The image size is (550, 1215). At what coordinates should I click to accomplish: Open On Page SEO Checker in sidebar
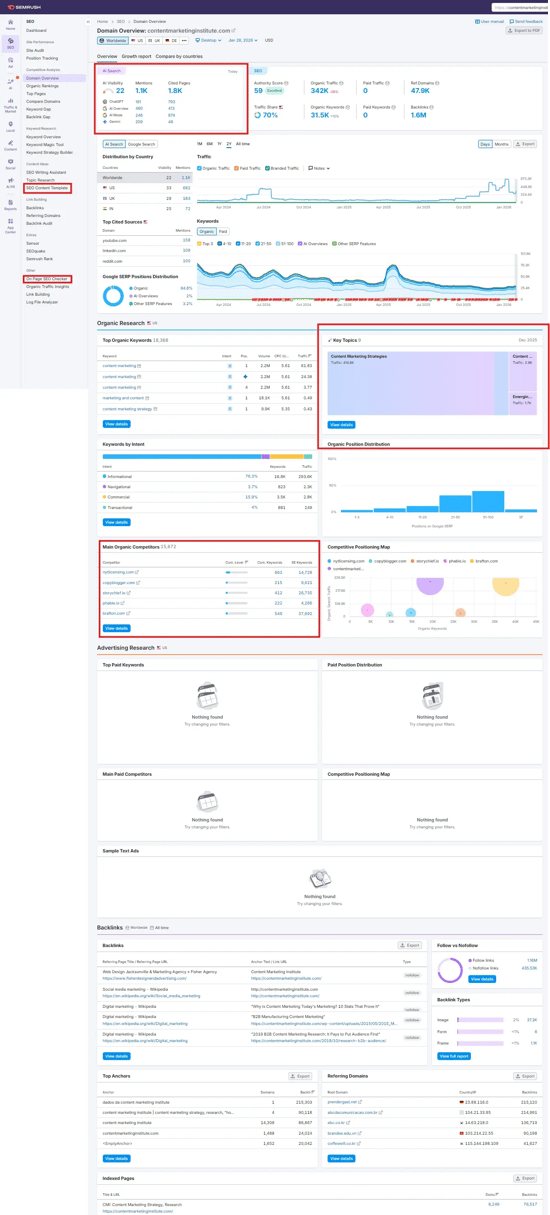[x=47, y=279]
